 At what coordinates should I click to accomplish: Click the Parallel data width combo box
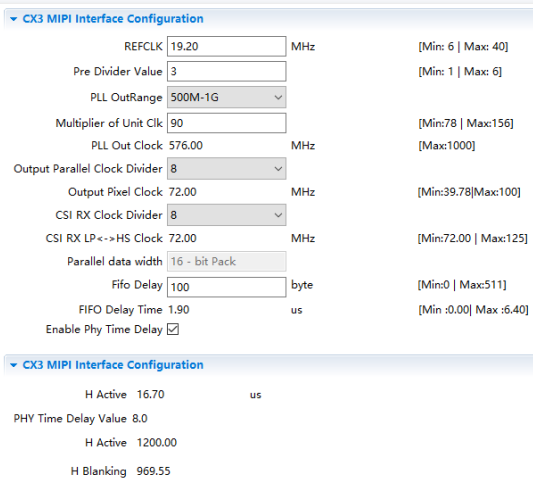(x=226, y=261)
